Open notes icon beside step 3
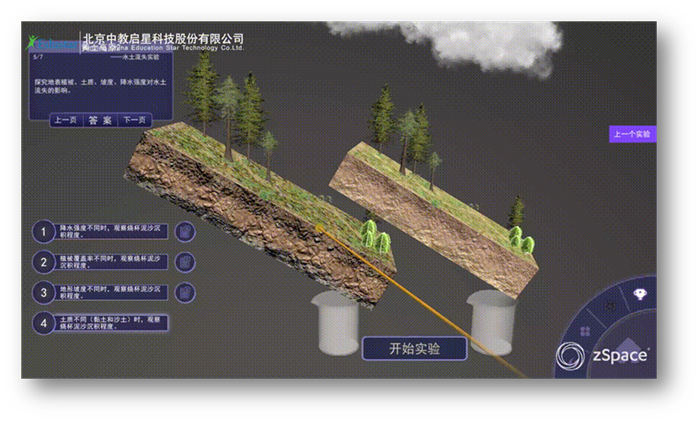Image resolution: width=700 pixels, height=422 pixels. [185, 293]
